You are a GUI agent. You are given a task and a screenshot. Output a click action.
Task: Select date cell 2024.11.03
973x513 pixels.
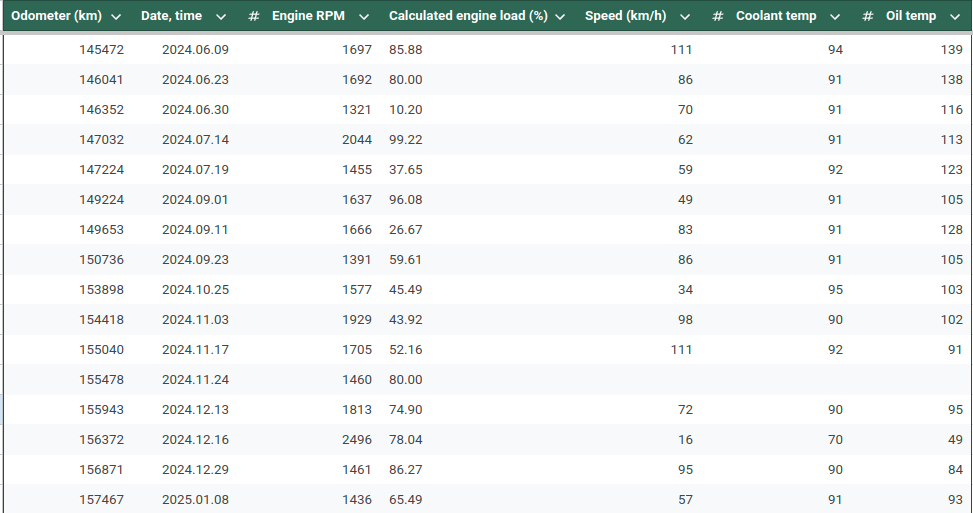(x=195, y=319)
